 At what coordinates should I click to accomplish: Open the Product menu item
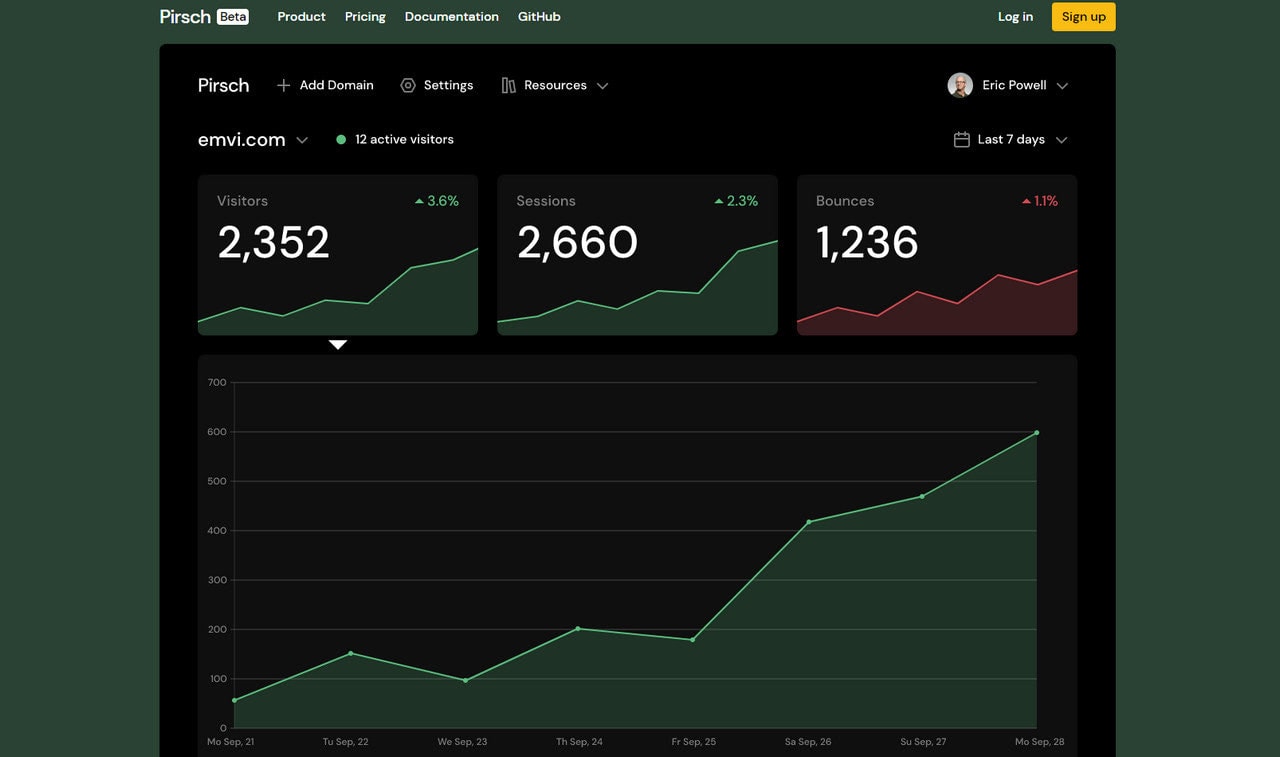(x=301, y=17)
